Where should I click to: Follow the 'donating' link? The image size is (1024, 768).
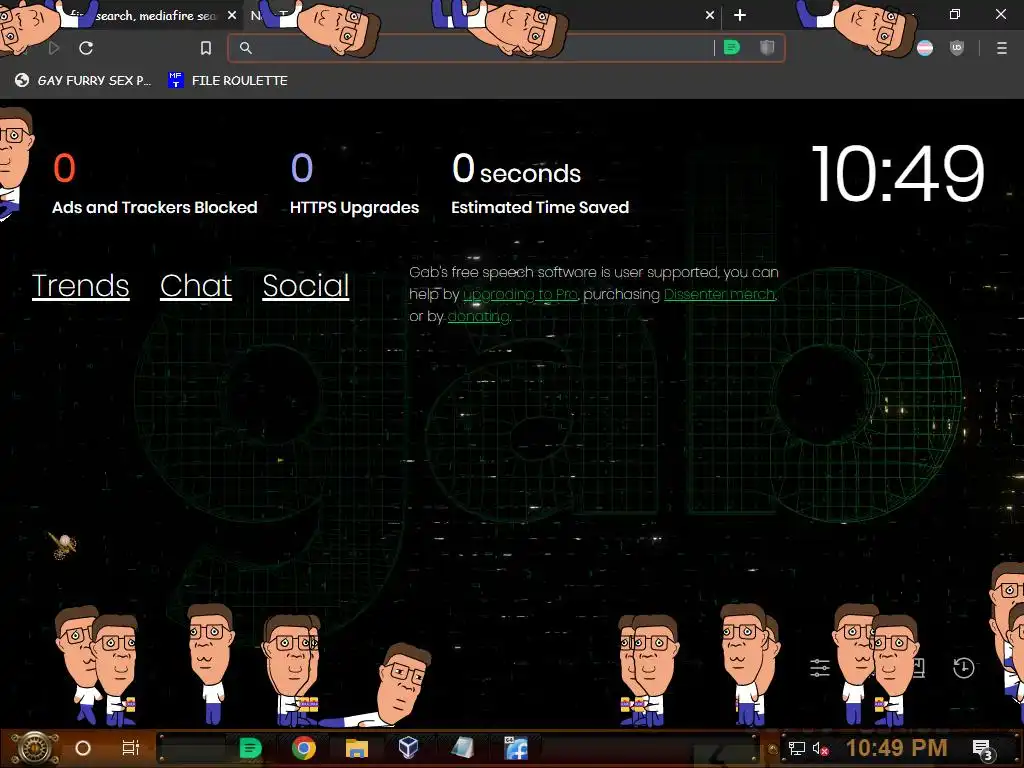(x=478, y=317)
